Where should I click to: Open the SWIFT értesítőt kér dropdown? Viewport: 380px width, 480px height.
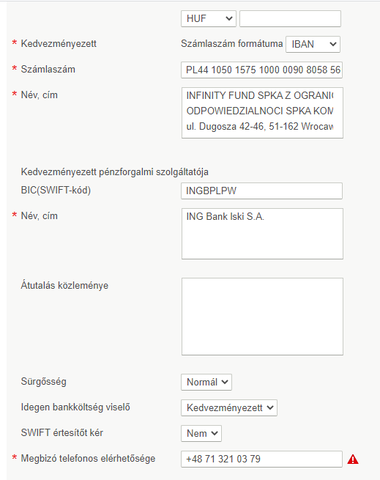point(201,433)
